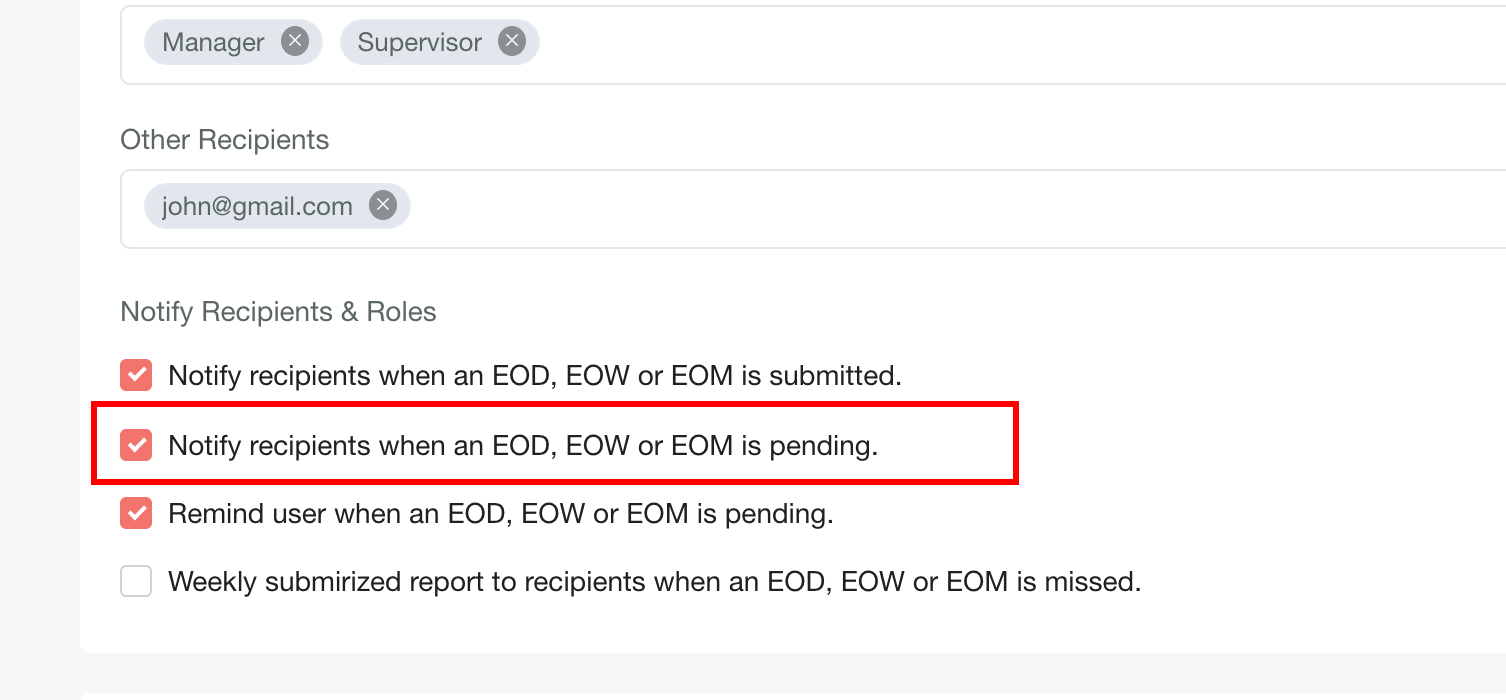
Task: Select the Manager tag chip
Action: tap(213, 43)
